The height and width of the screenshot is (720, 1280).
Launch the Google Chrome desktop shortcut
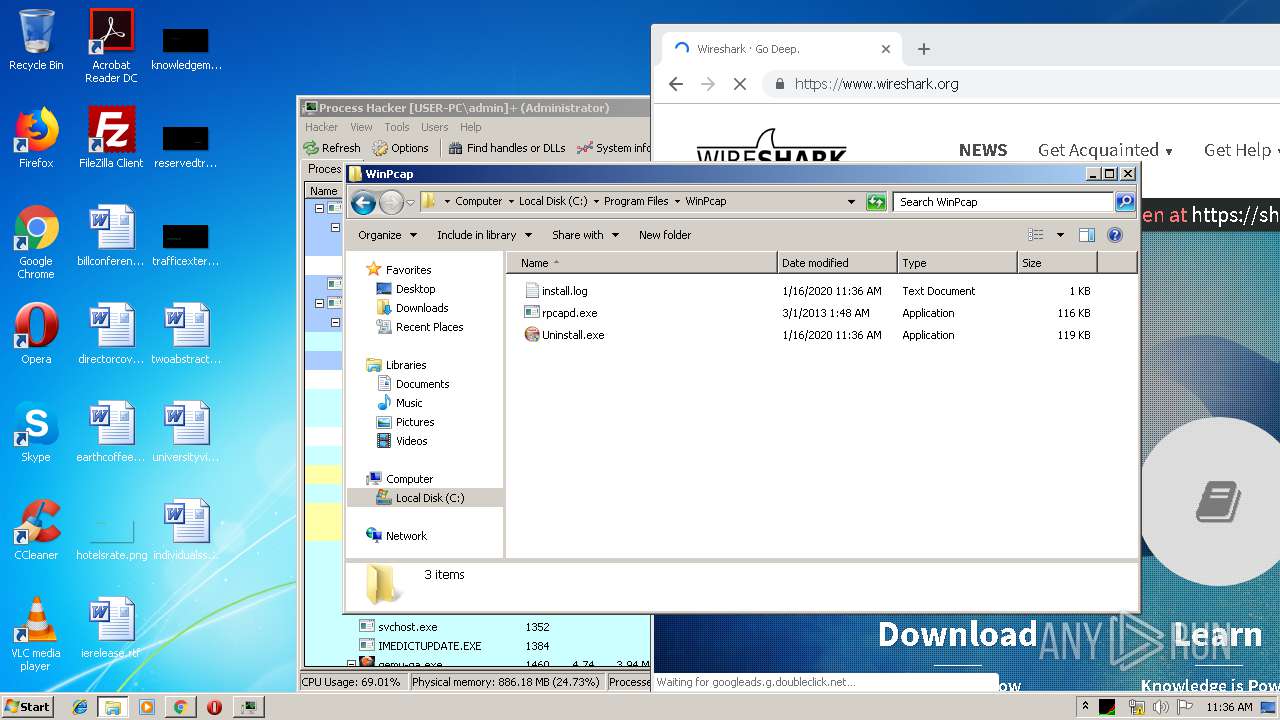click(36, 243)
